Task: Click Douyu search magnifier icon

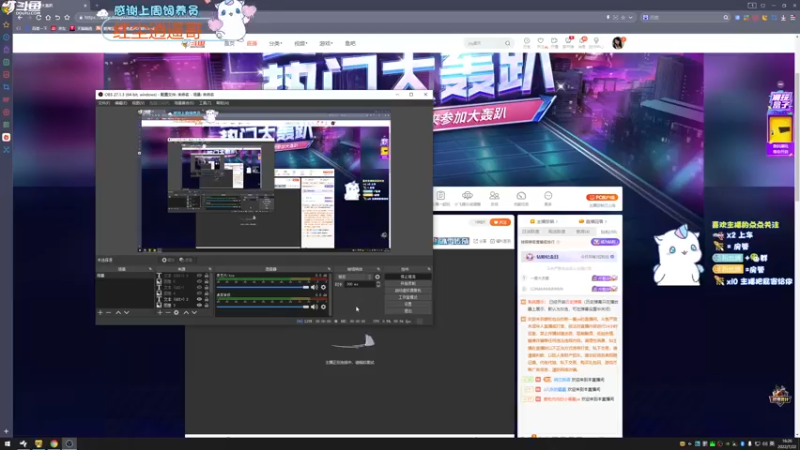Action: tap(508, 43)
